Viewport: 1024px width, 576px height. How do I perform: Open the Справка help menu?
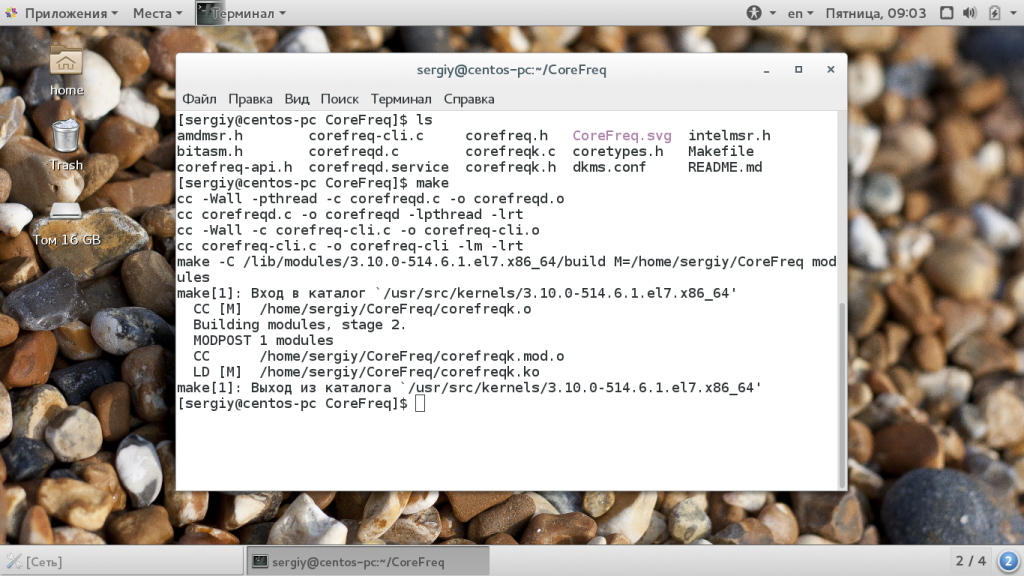(x=469, y=99)
